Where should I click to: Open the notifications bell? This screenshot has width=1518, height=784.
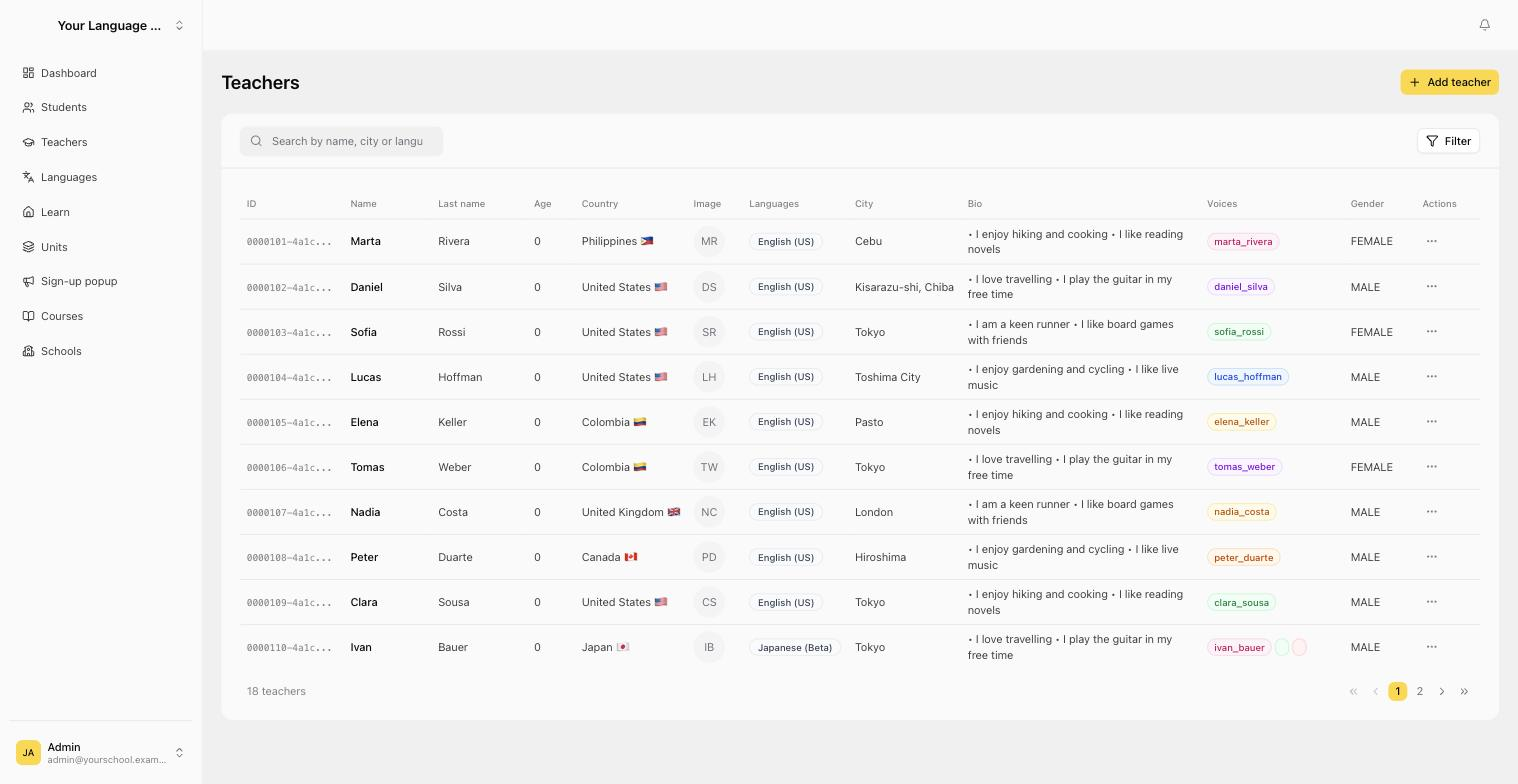coord(1485,25)
